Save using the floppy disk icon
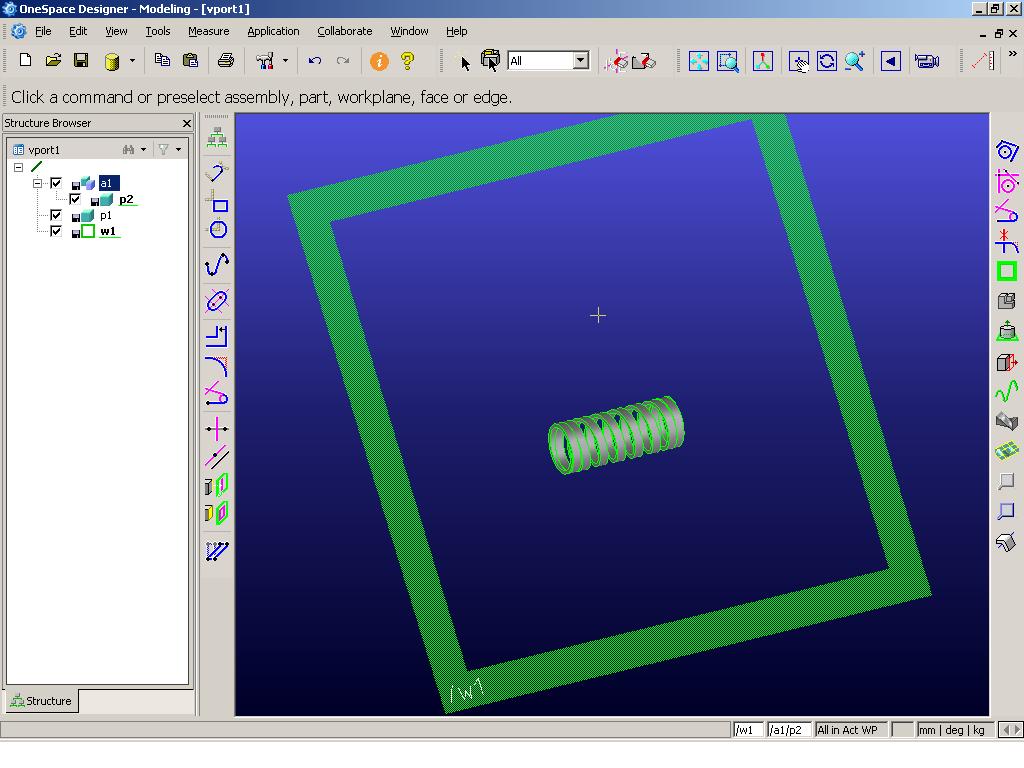Viewport: 1024px width, 768px height. click(81, 61)
